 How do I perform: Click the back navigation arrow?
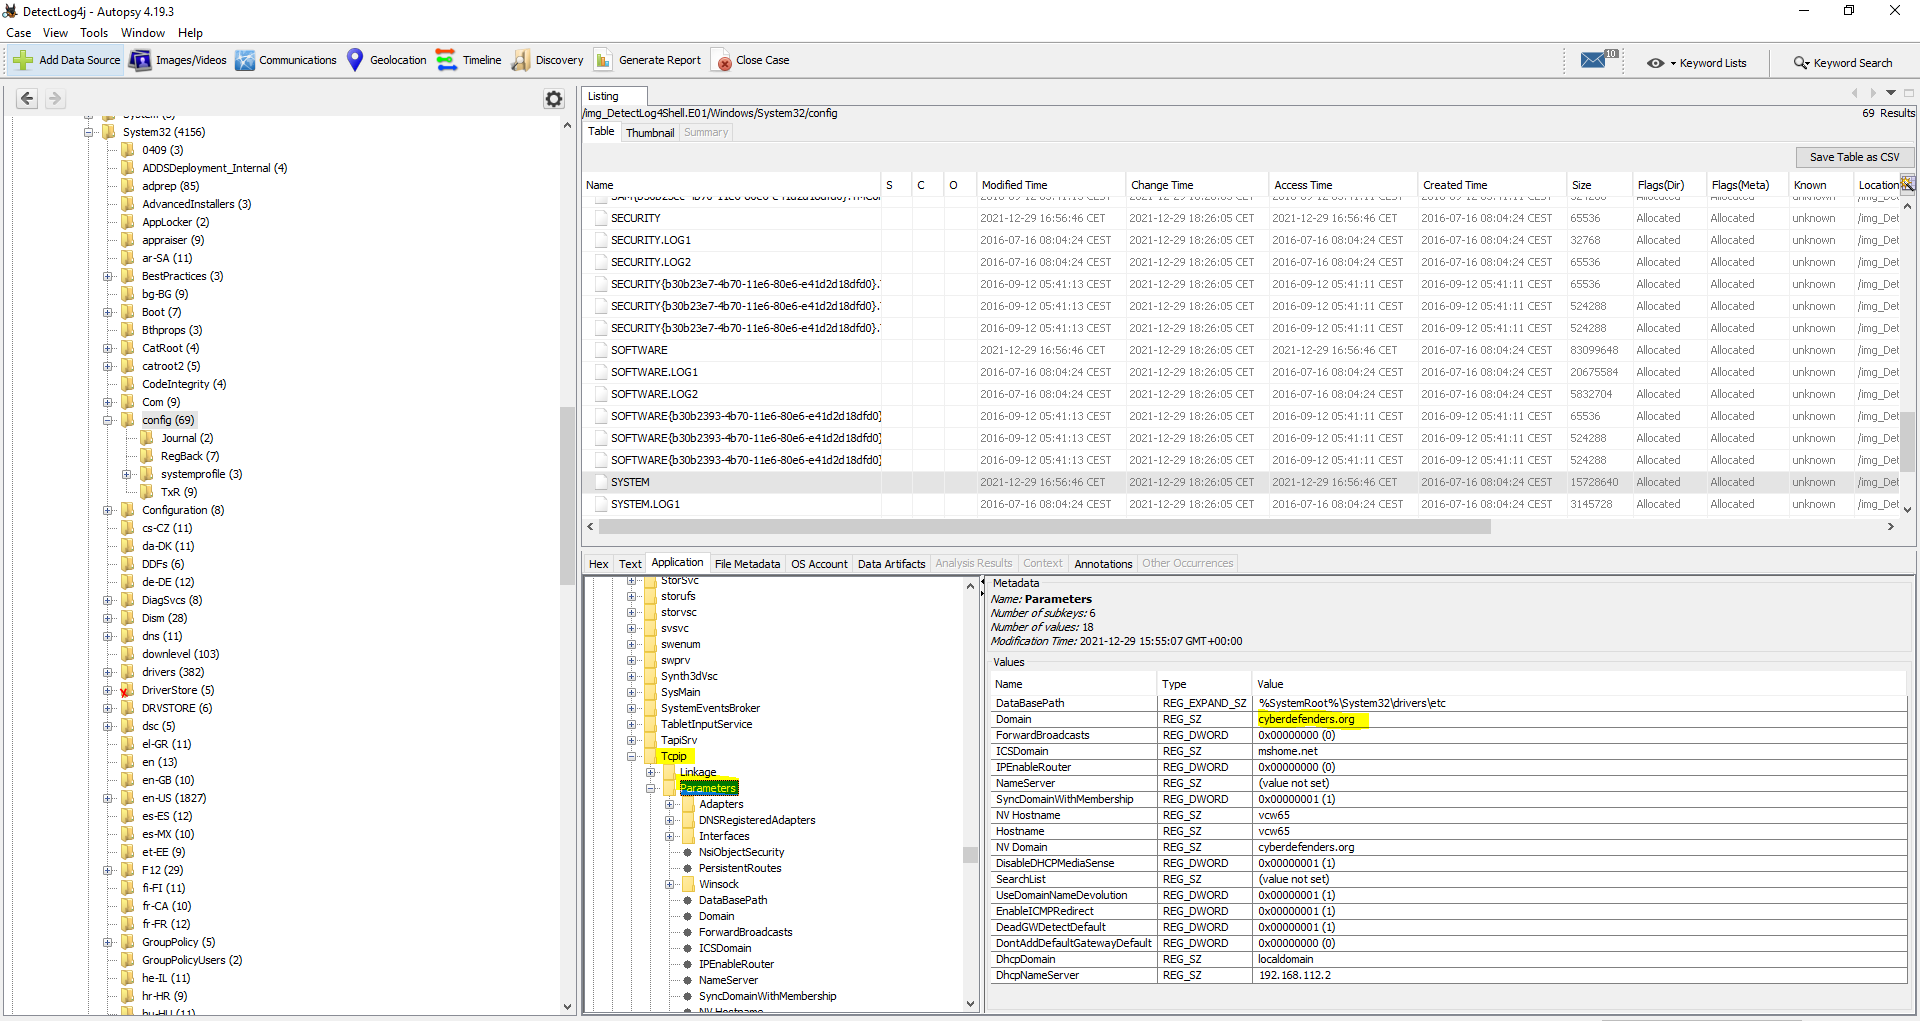click(27, 98)
